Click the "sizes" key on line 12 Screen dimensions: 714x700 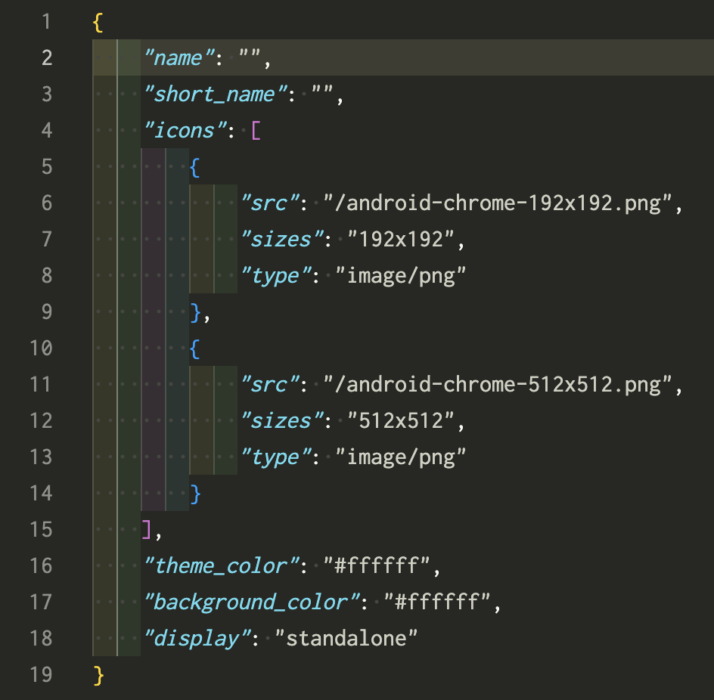(282, 421)
